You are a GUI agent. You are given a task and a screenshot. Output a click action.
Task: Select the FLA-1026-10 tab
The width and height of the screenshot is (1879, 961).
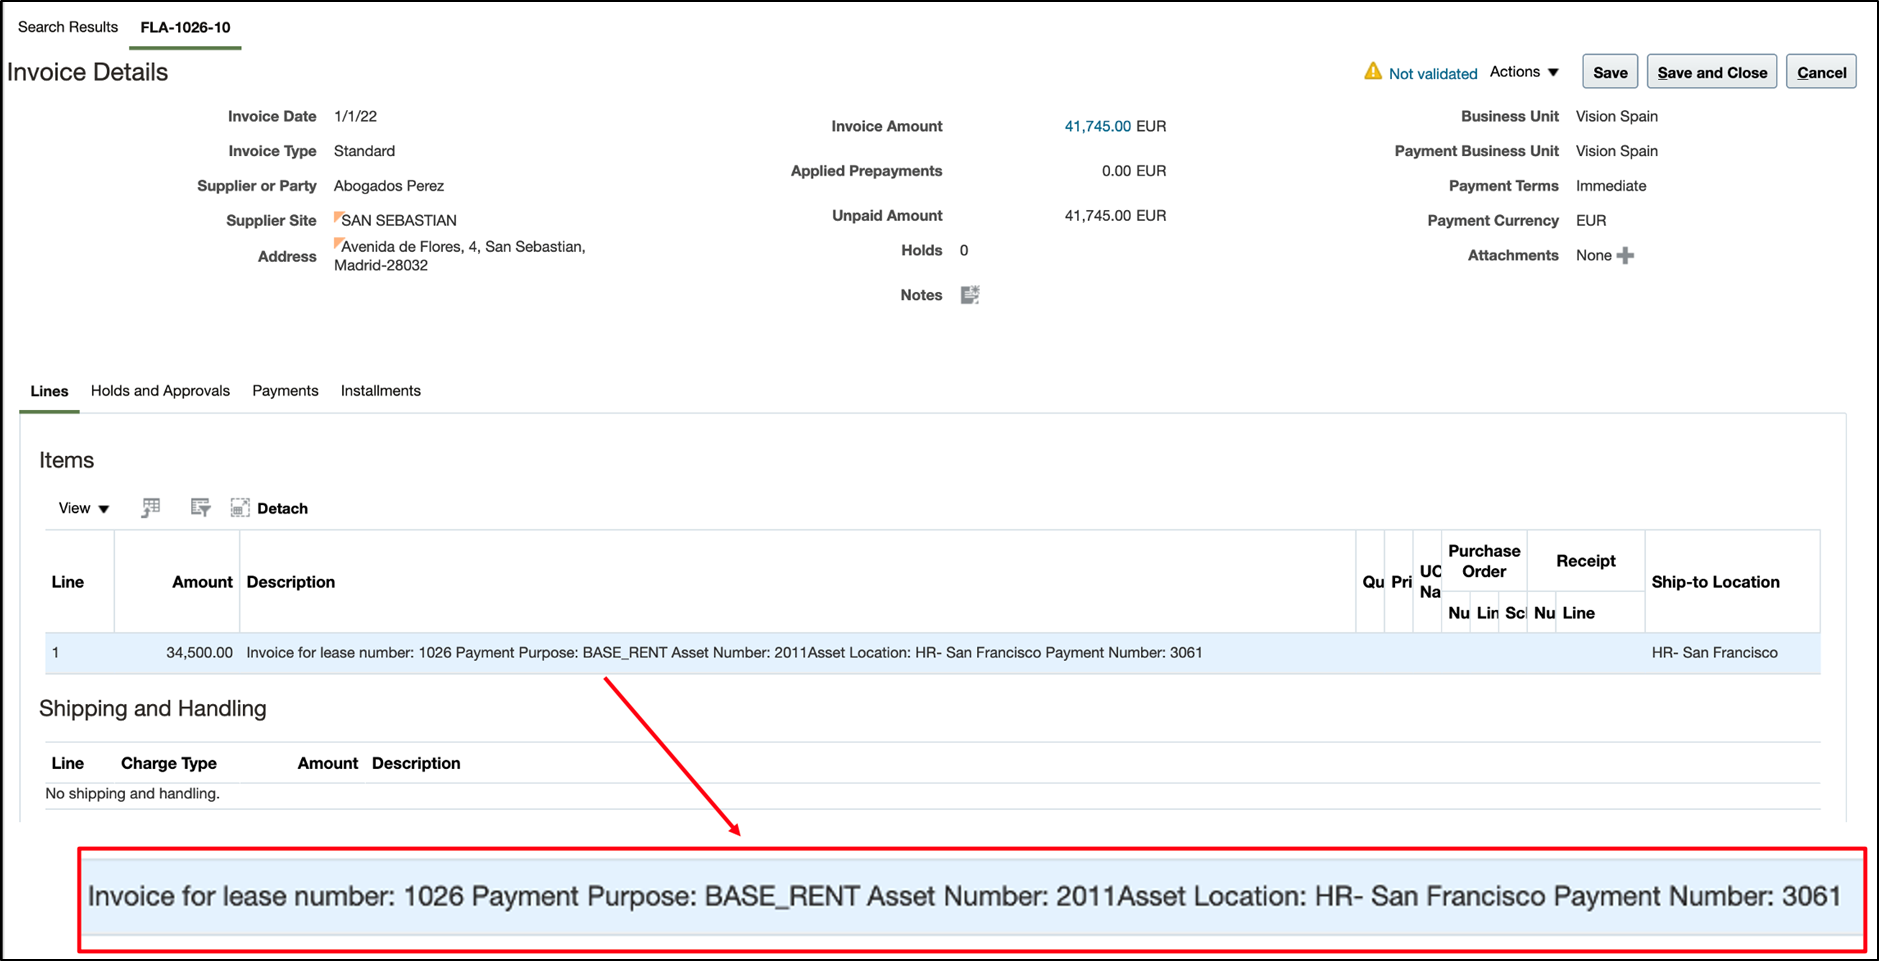pyautogui.click(x=185, y=27)
